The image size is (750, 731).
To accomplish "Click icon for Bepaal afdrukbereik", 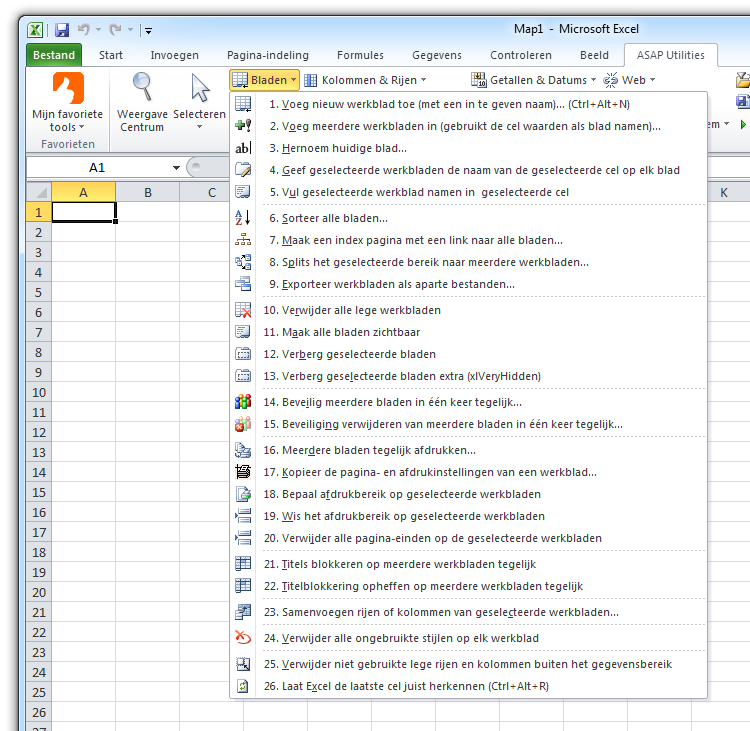I will coord(243,494).
